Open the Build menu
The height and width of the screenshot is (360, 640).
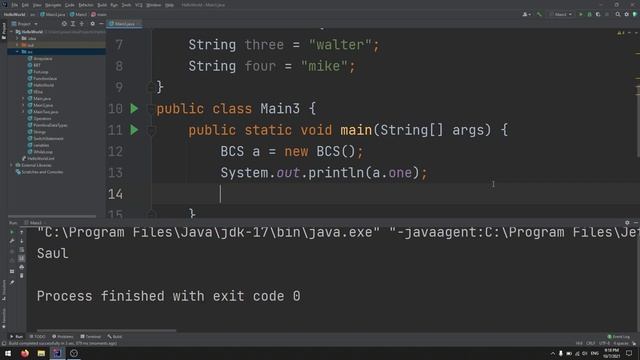tap(102, 5)
